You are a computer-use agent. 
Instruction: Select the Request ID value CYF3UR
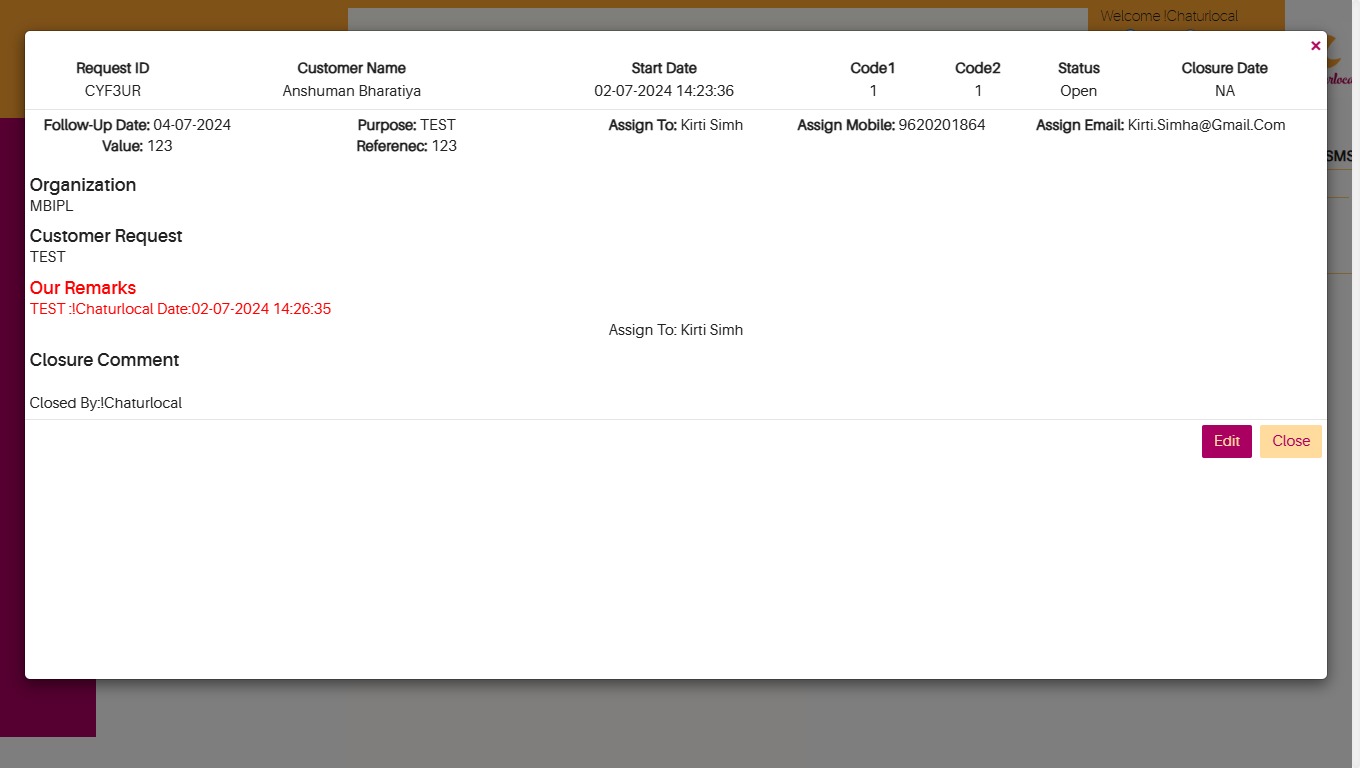click(112, 91)
